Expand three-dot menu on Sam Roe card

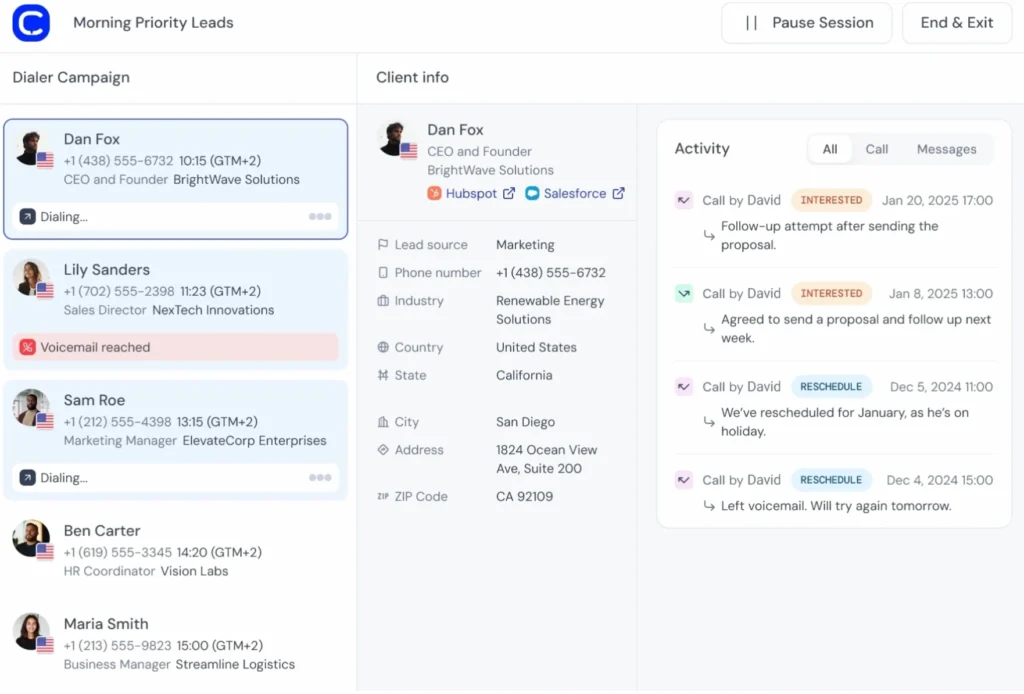tap(320, 478)
